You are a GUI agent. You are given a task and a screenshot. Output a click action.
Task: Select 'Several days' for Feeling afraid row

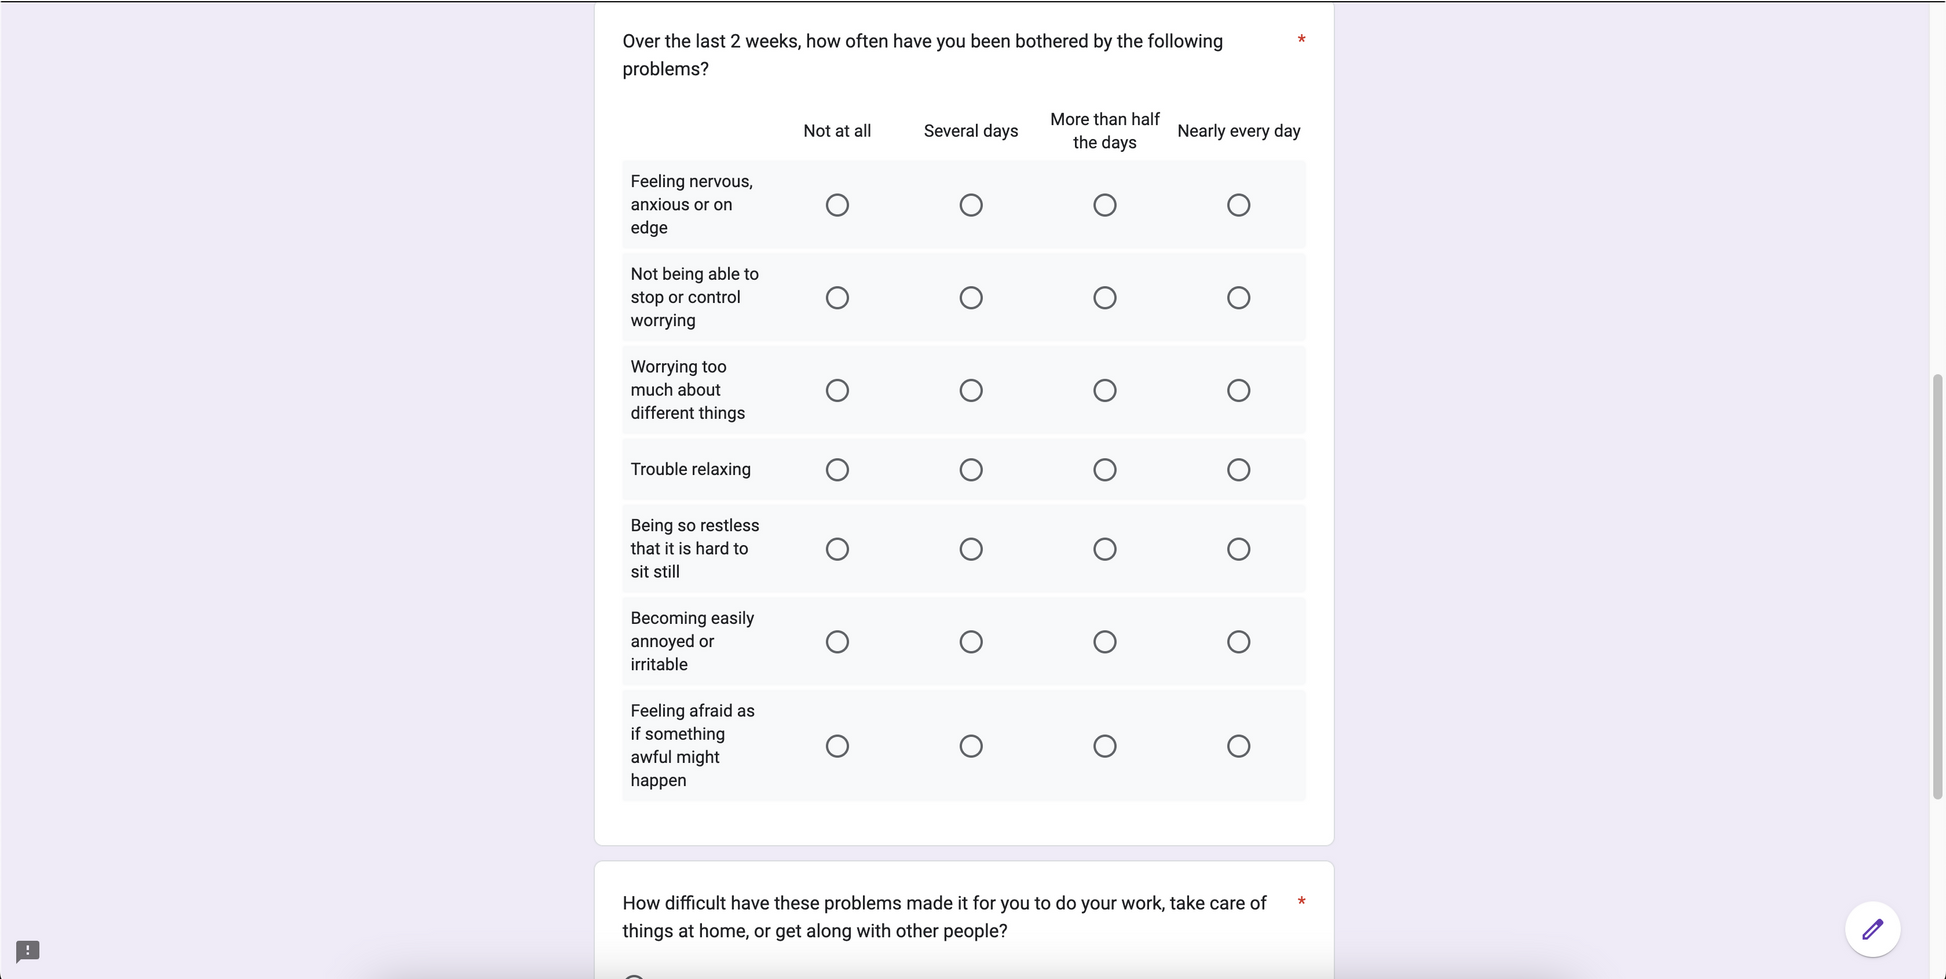coord(971,746)
